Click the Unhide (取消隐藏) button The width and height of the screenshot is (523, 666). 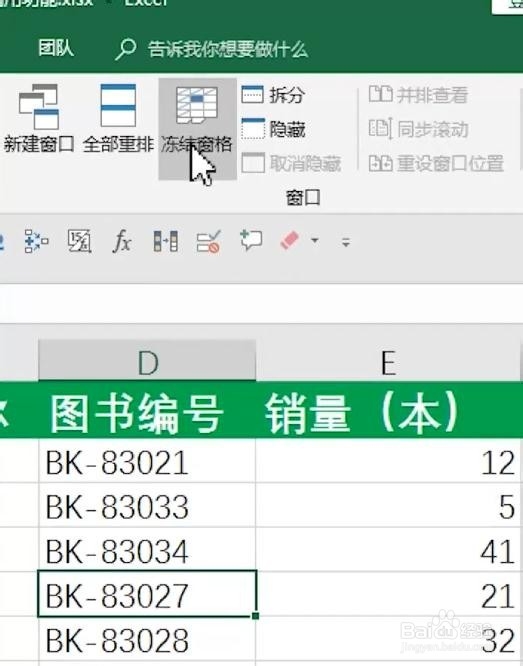(291, 163)
